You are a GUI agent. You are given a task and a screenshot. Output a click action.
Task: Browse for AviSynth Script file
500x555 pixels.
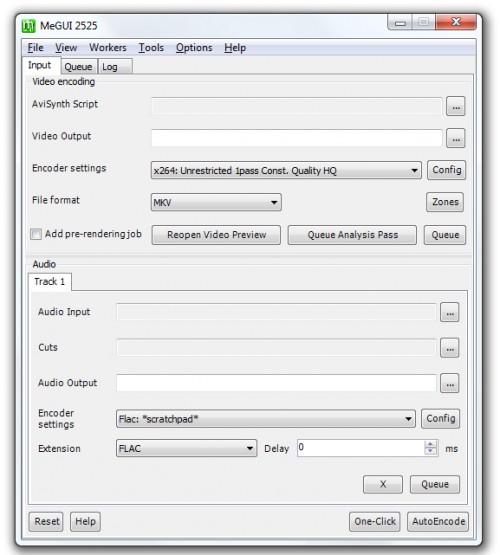pyautogui.click(x=455, y=106)
